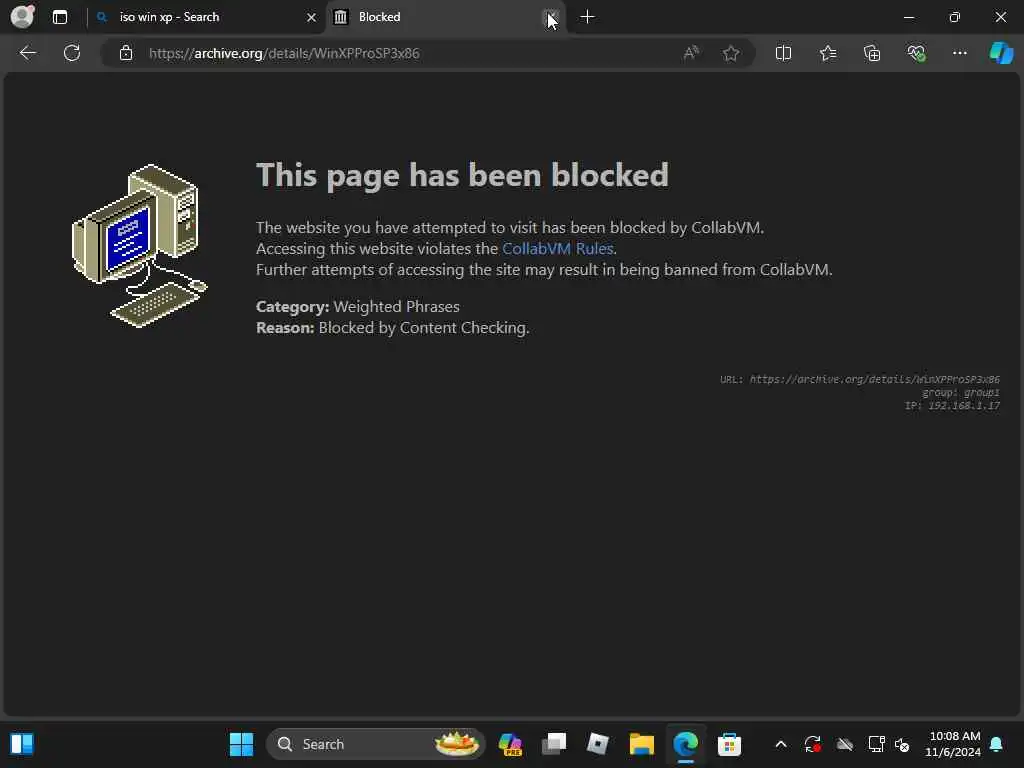Click the blocked URL footer text
Image resolution: width=1024 pixels, height=768 pixels.
[x=859, y=379]
